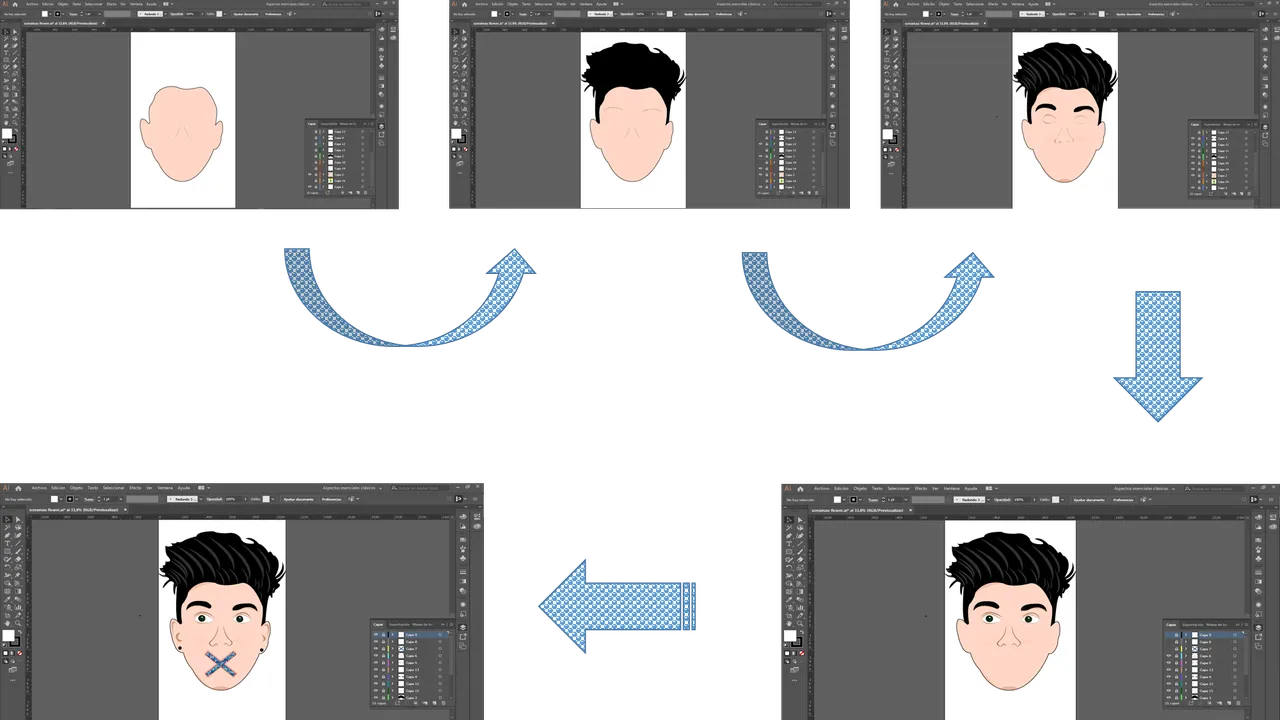Open stroke color dropdown in taped-mouth control bar
1280x720 pixels.
point(77,499)
